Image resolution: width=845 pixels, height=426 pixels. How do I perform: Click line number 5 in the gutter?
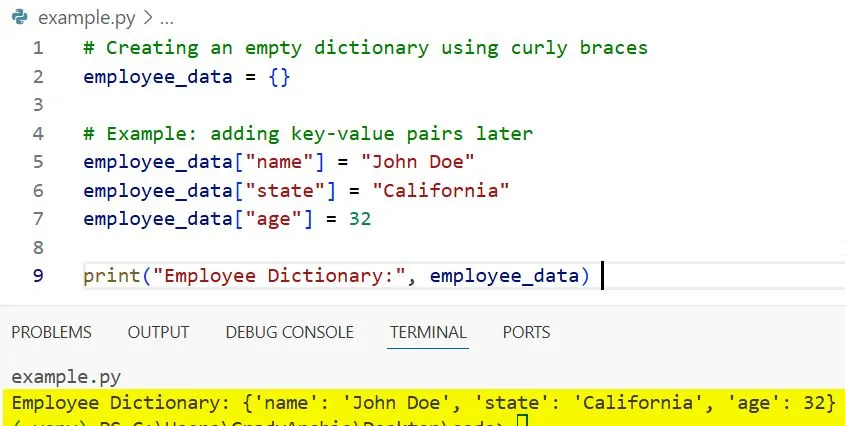pos(38,162)
